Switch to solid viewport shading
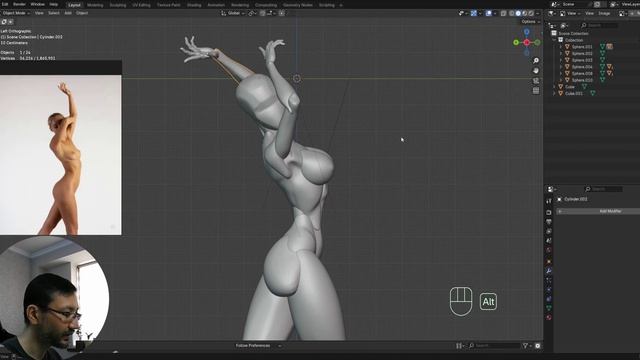Screen dimensions: 640x360 (x=518, y=13)
